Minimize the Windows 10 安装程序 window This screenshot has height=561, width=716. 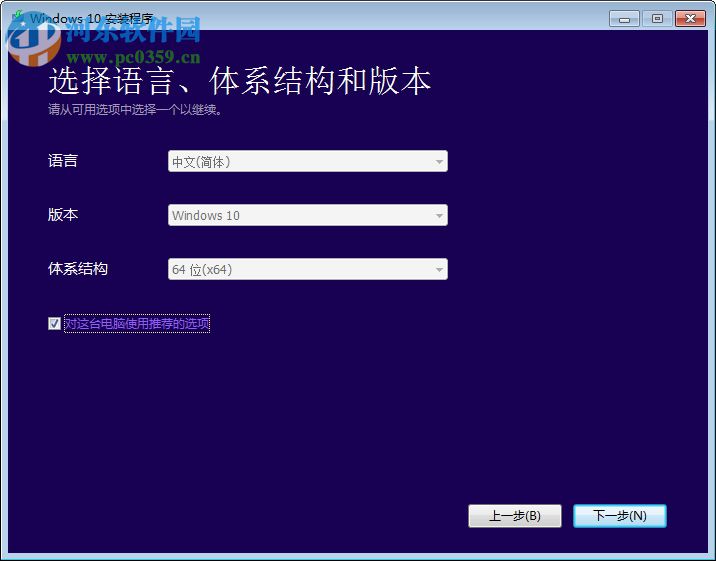(x=624, y=19)
